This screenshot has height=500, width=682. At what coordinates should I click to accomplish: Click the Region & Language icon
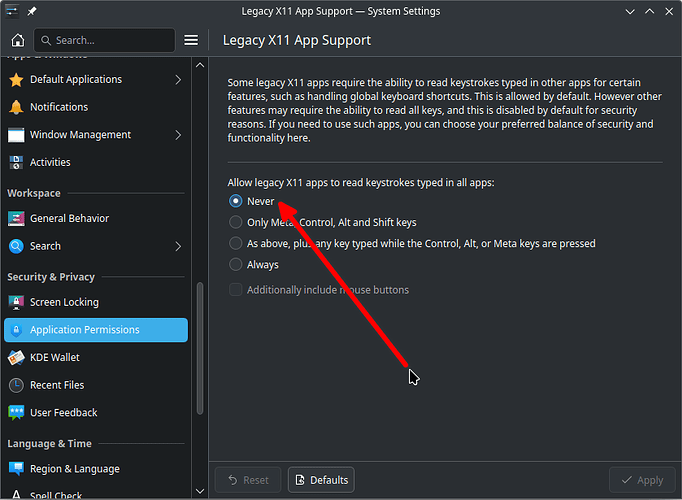(x=16, y=469)
